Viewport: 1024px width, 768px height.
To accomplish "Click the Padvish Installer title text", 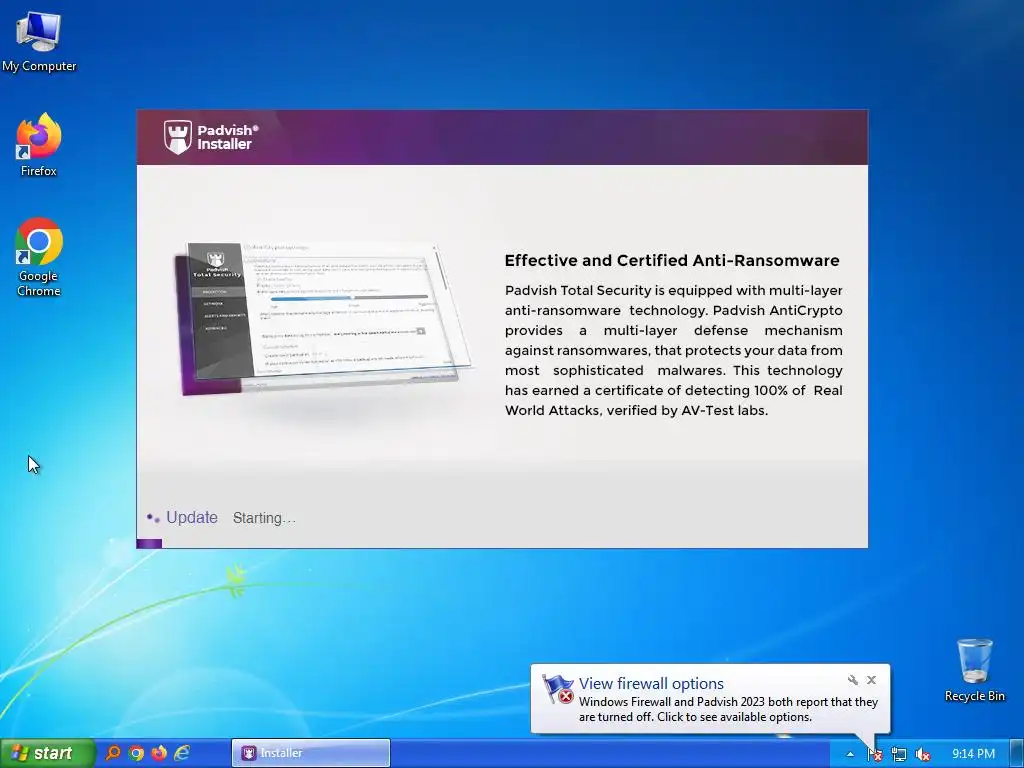I will pyautogui.click(x=228, y=137).
